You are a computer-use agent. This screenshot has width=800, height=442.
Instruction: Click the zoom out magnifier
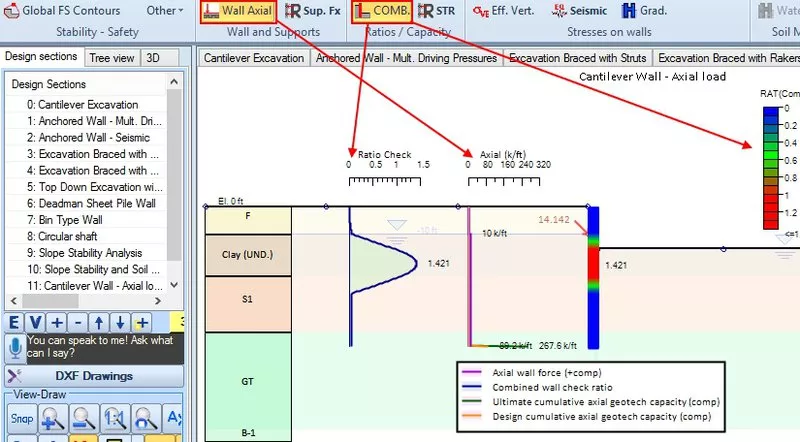click(x=84, y=419)
